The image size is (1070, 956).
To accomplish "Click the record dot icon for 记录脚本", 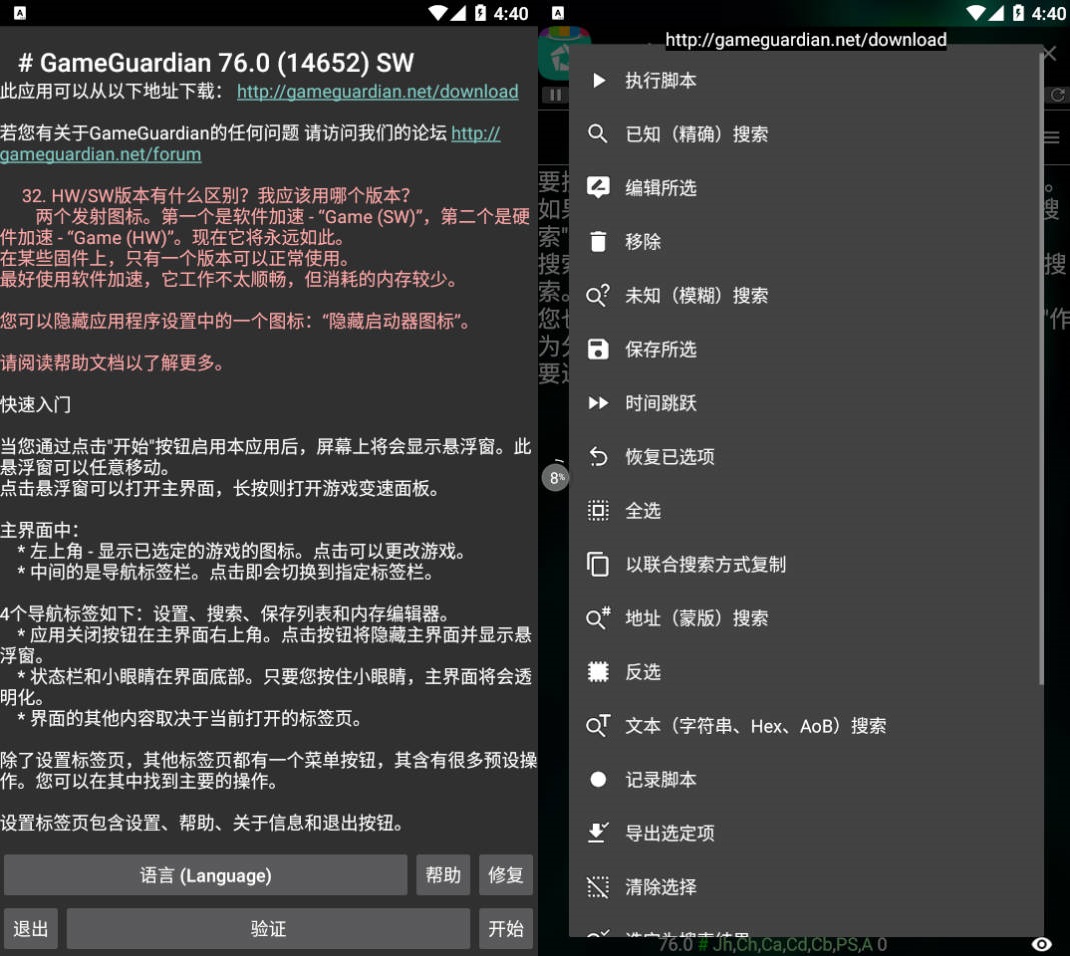I will 598,779.
